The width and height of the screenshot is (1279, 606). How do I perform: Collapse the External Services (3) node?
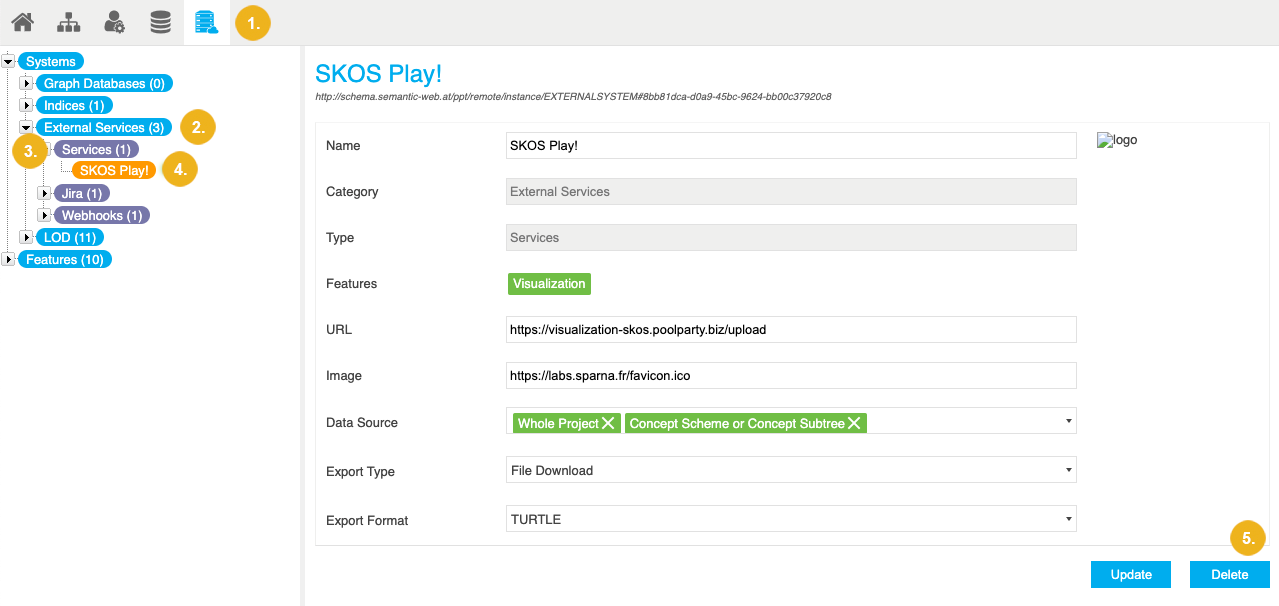26,128
